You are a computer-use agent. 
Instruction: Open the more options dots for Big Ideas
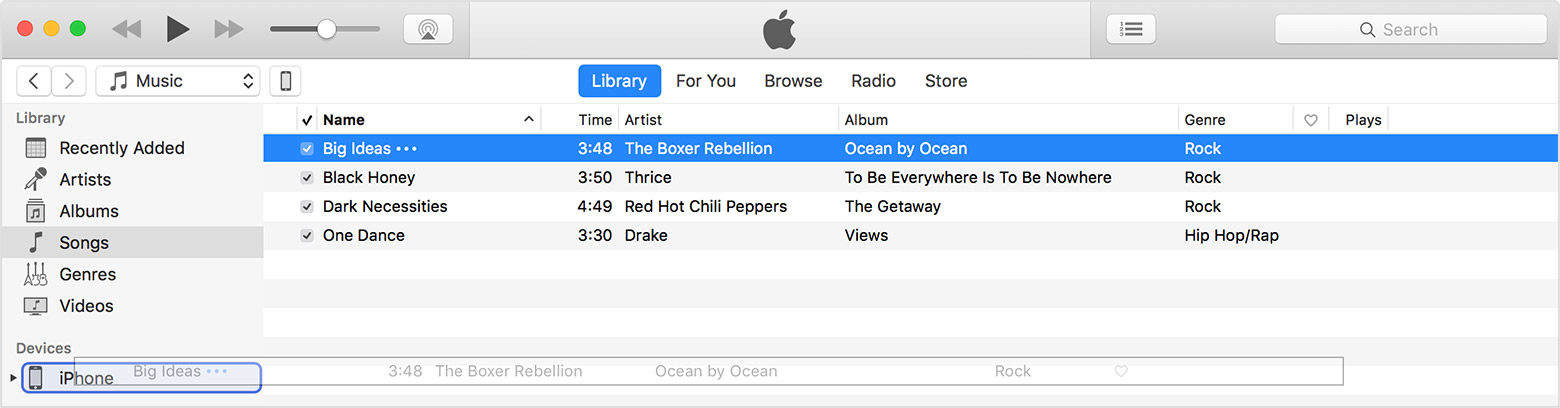[x=406, y=149]
